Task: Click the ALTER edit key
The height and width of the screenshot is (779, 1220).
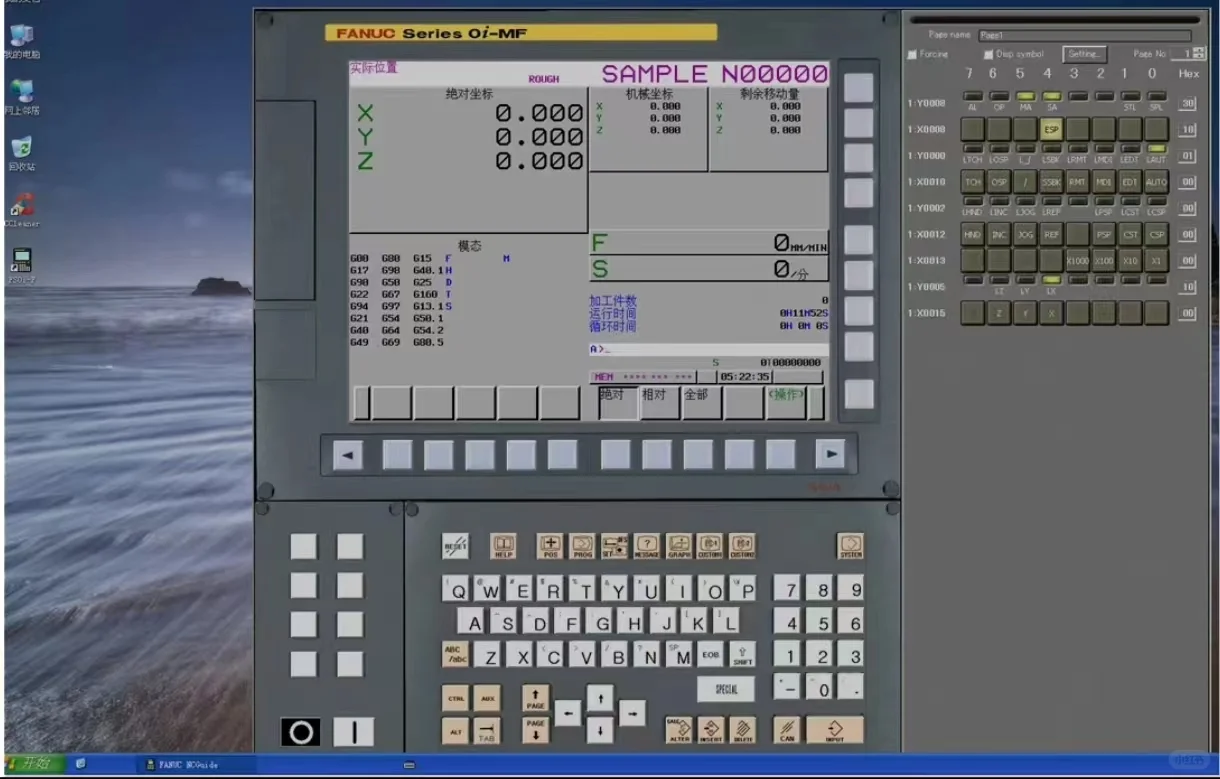Action: point(679,730)
